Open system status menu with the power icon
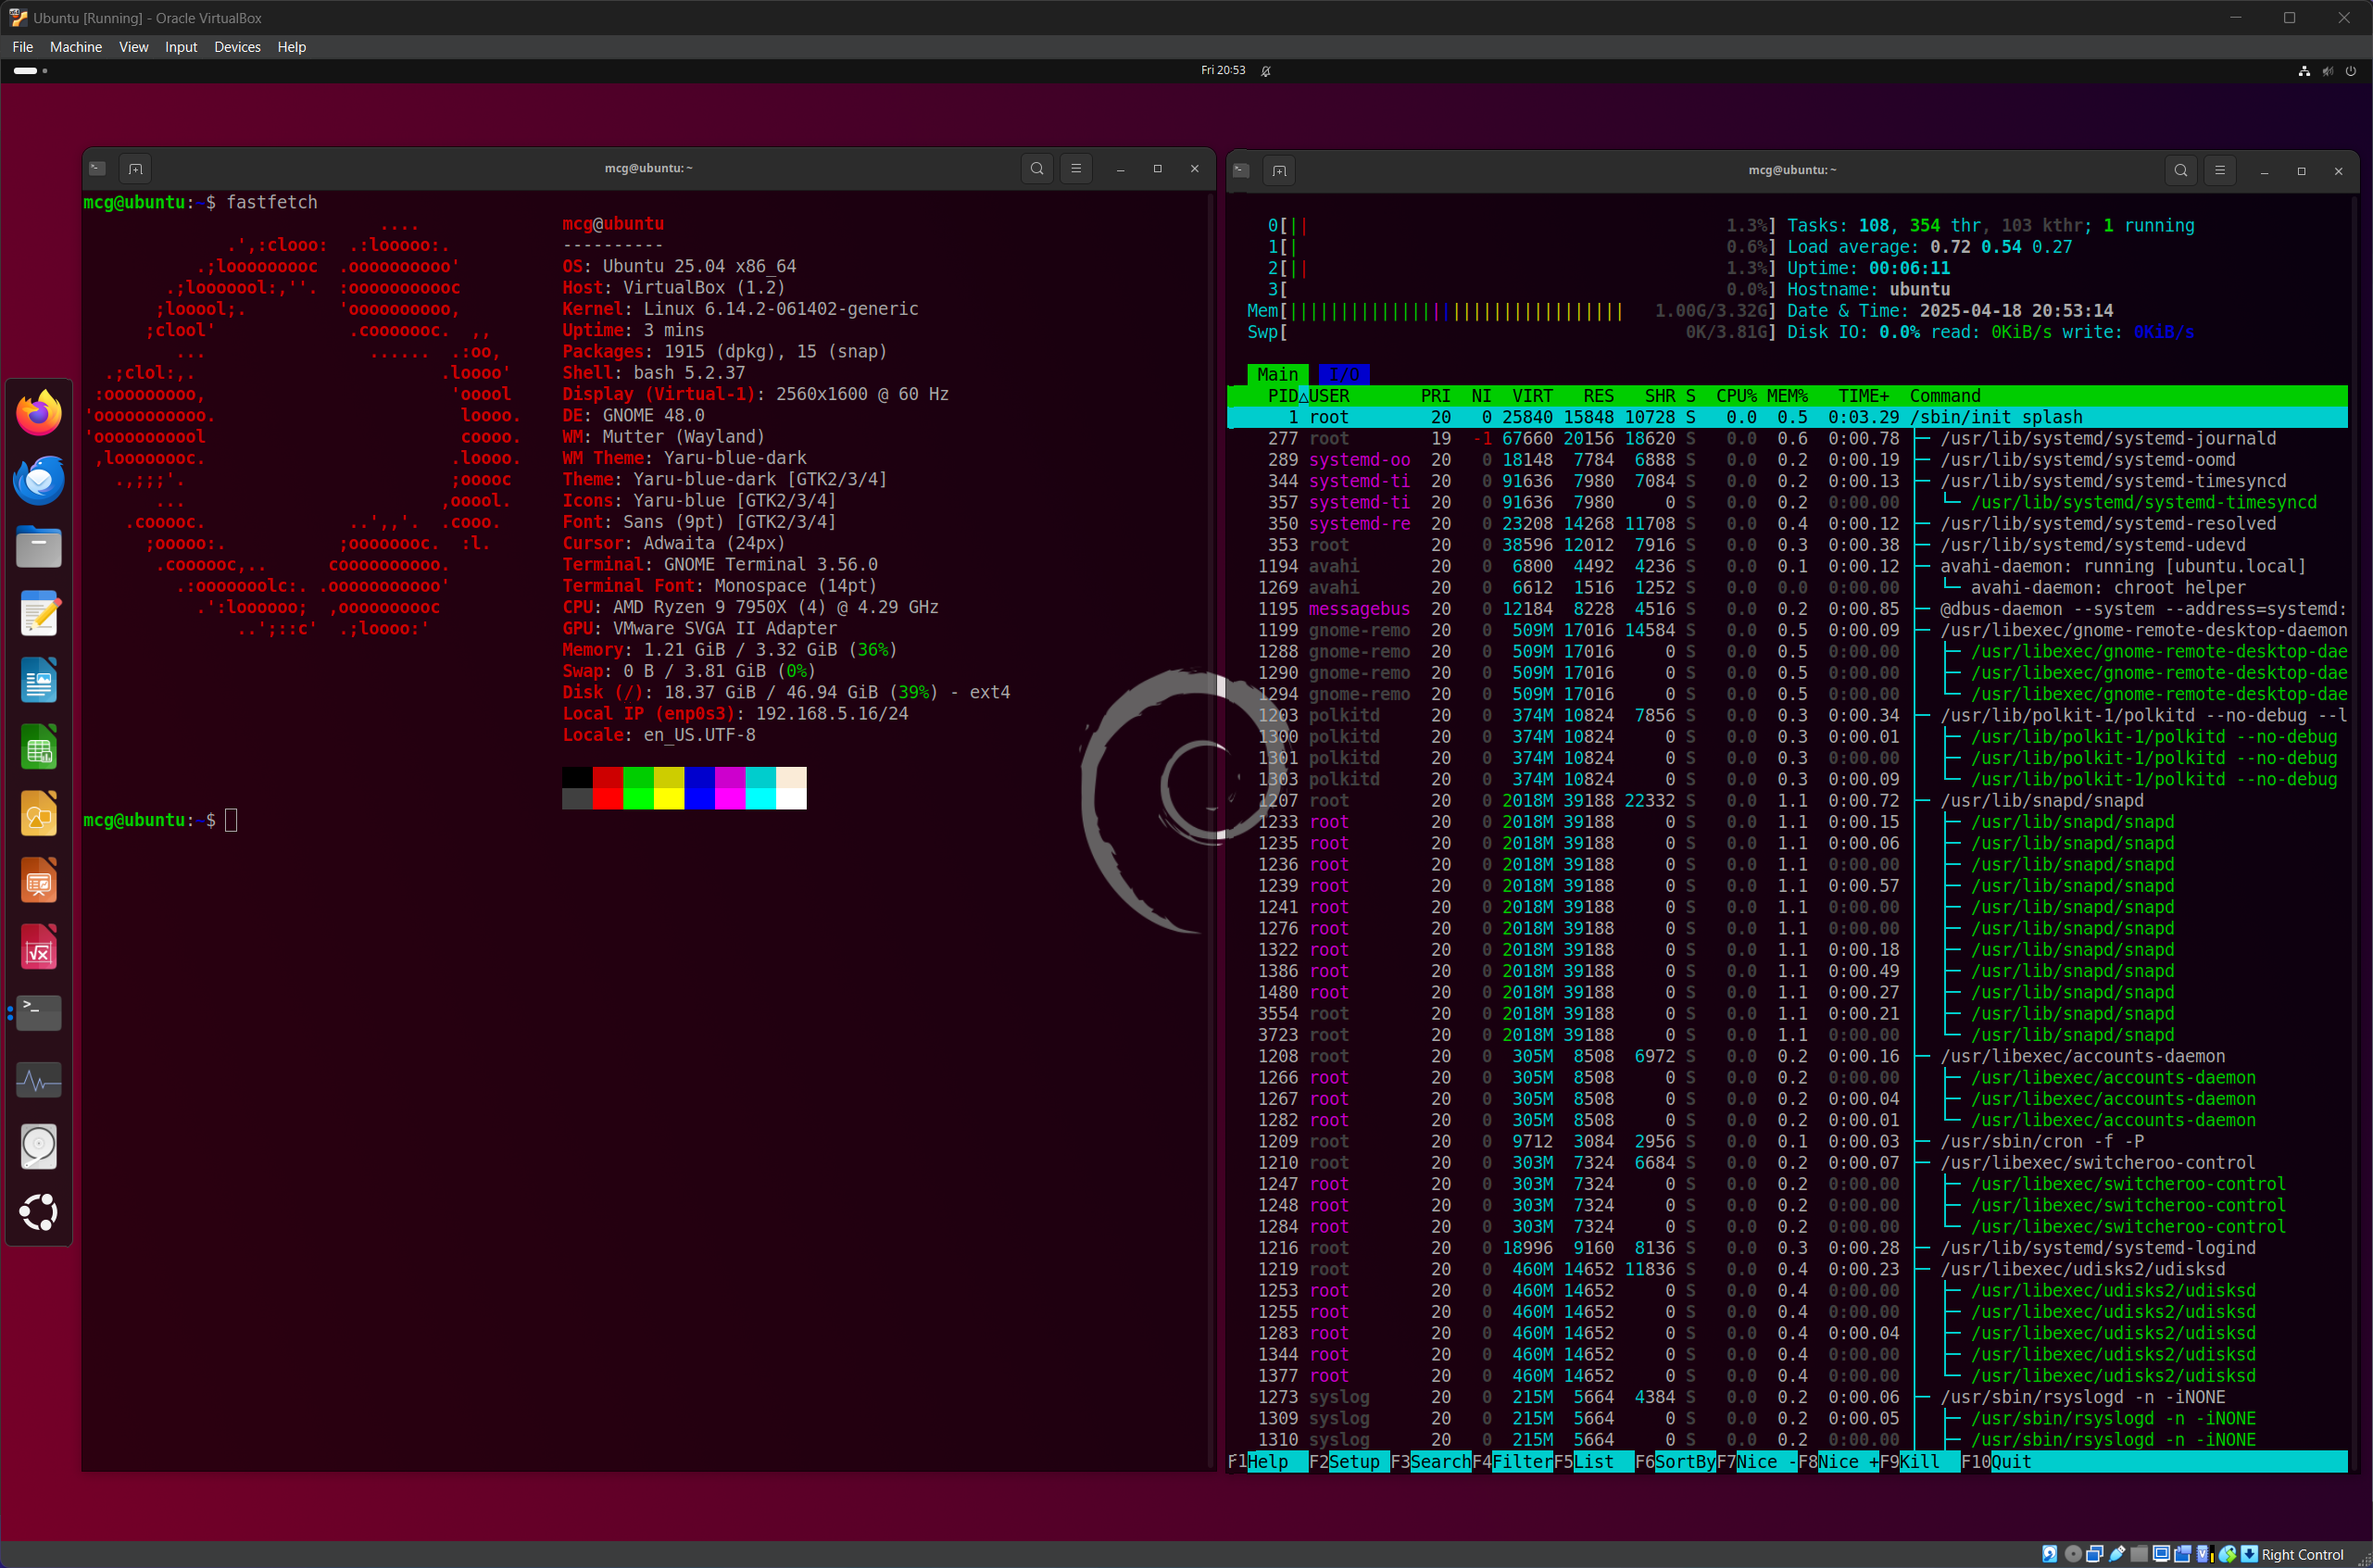 point(2351,71)
